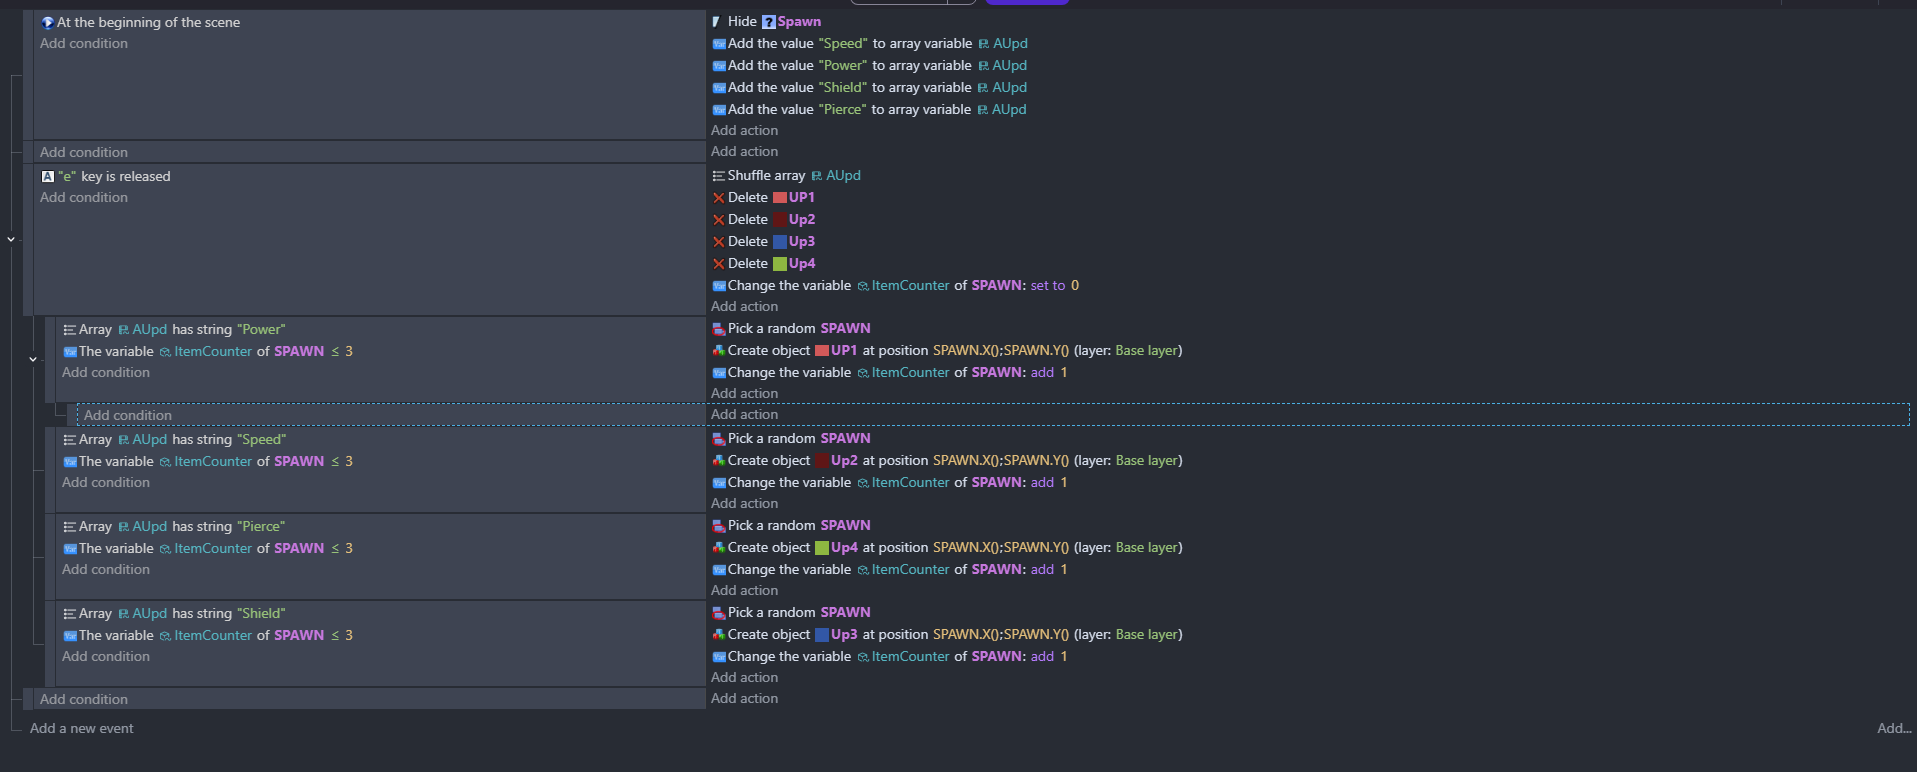Screen dimensions: 1917x772
Task: Click the AUpd variable in Shuffle array action
Action: [843, 176]
